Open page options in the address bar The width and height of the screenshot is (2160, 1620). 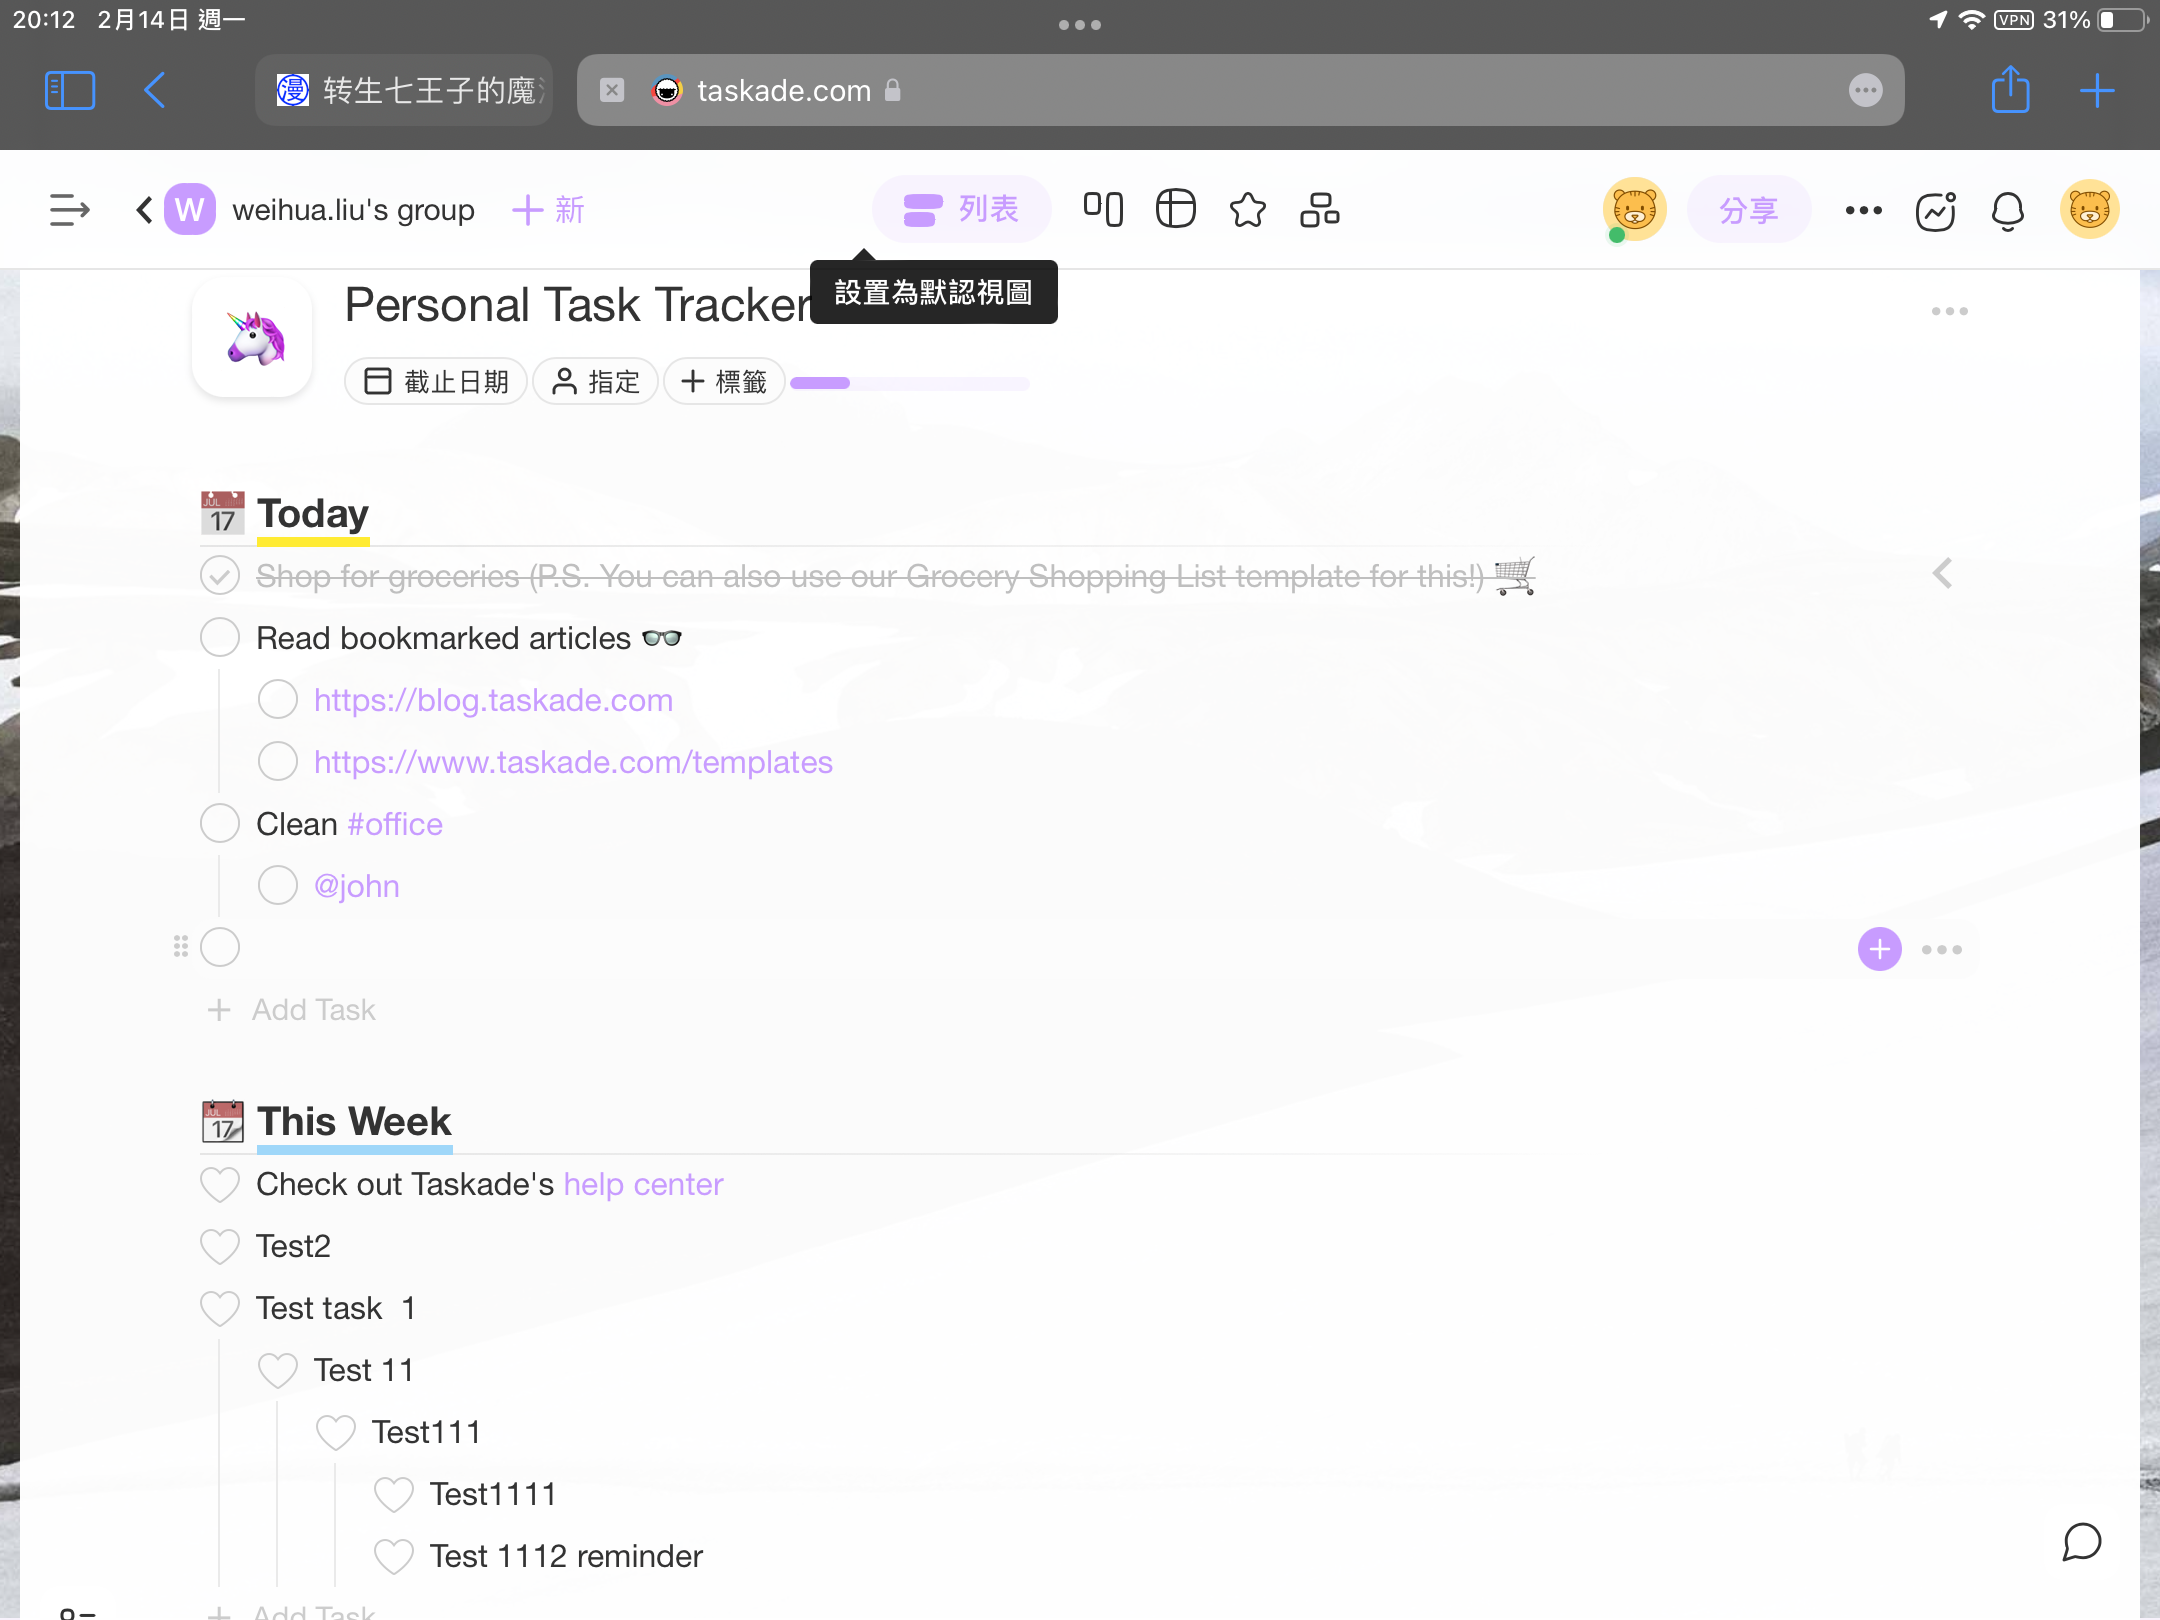(x=1865, y=91)
